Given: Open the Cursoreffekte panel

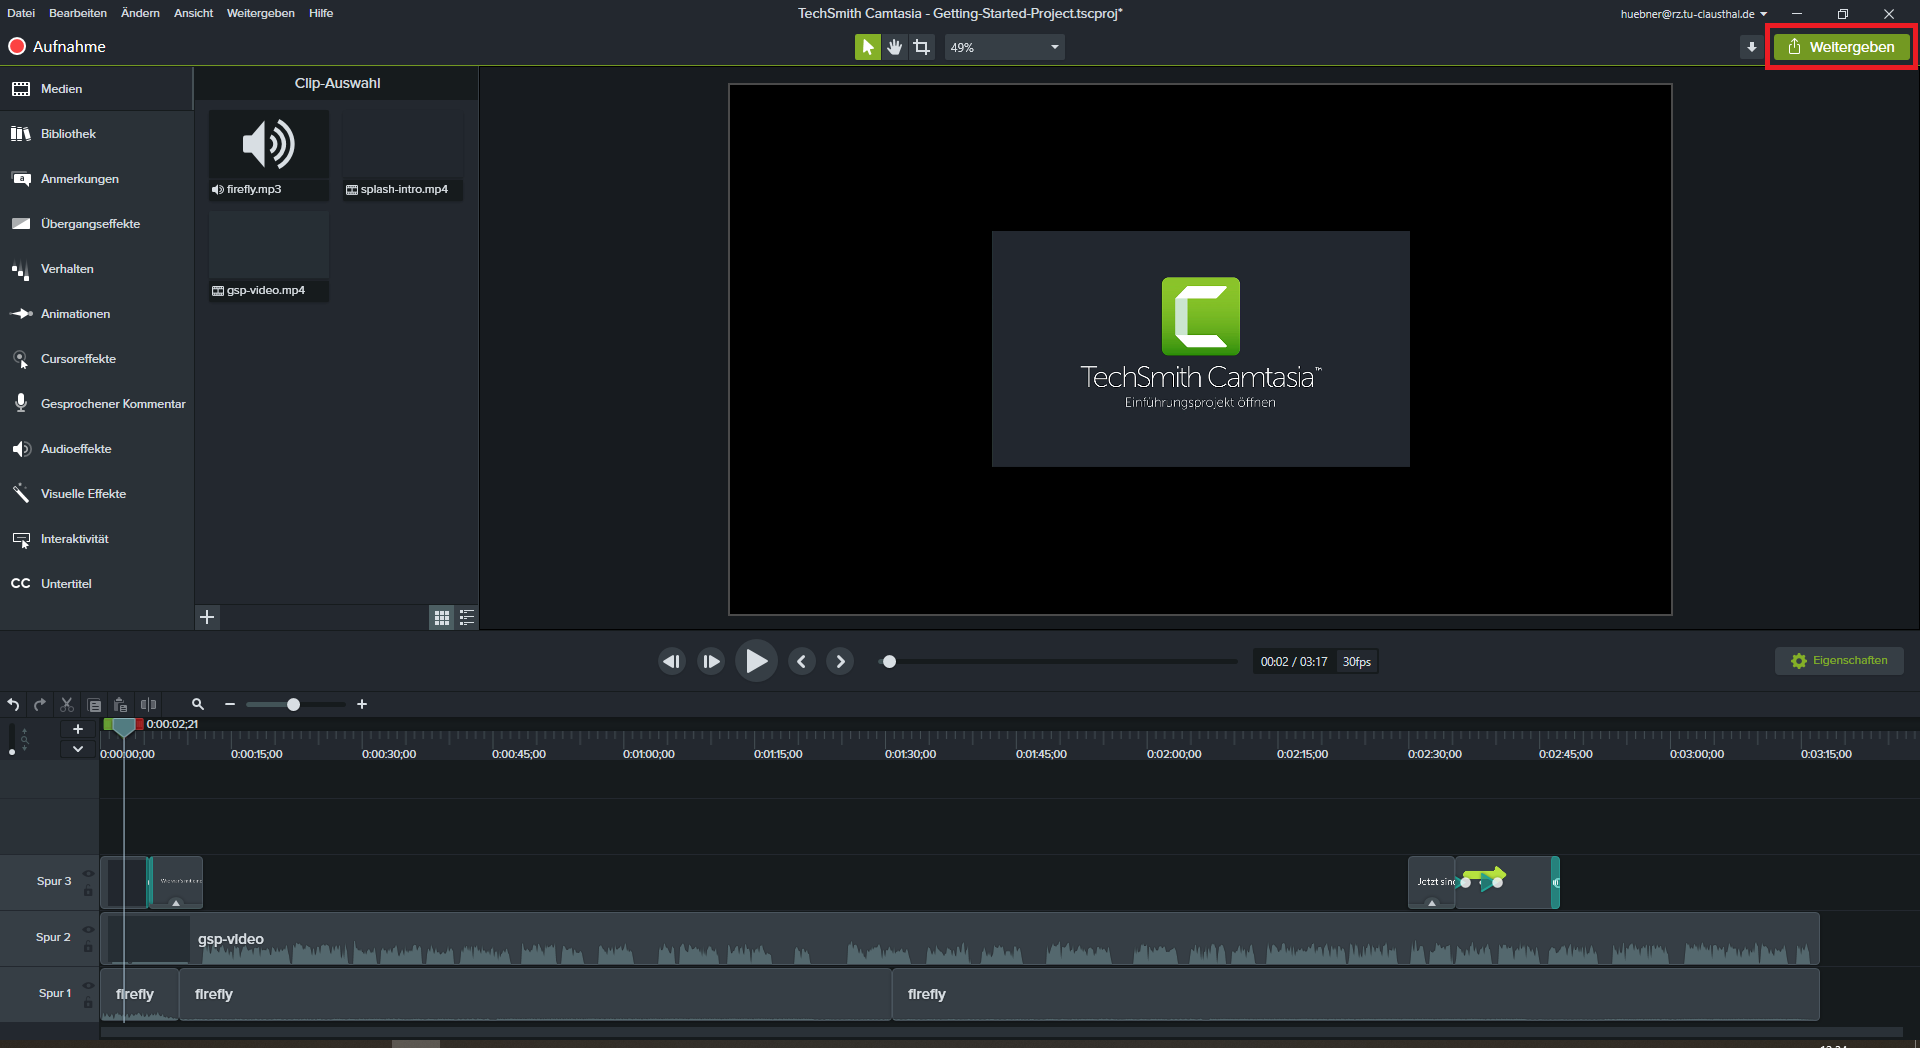Looking at the screenshot, I should pyautogui.click(x=78, y=359).
